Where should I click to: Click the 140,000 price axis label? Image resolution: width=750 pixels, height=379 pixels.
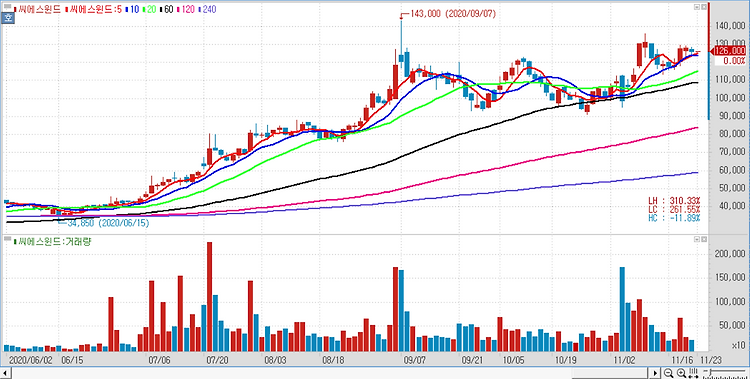pyautogui.click(x=730, y=26)
